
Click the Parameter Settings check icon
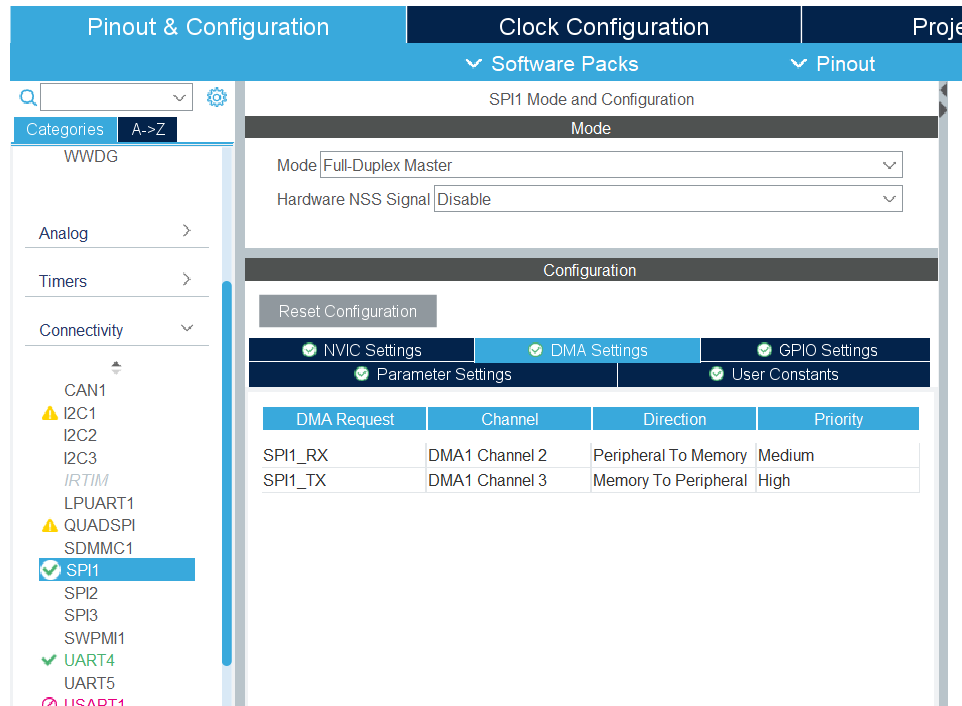pyautogui.click(x=362, y=374)
